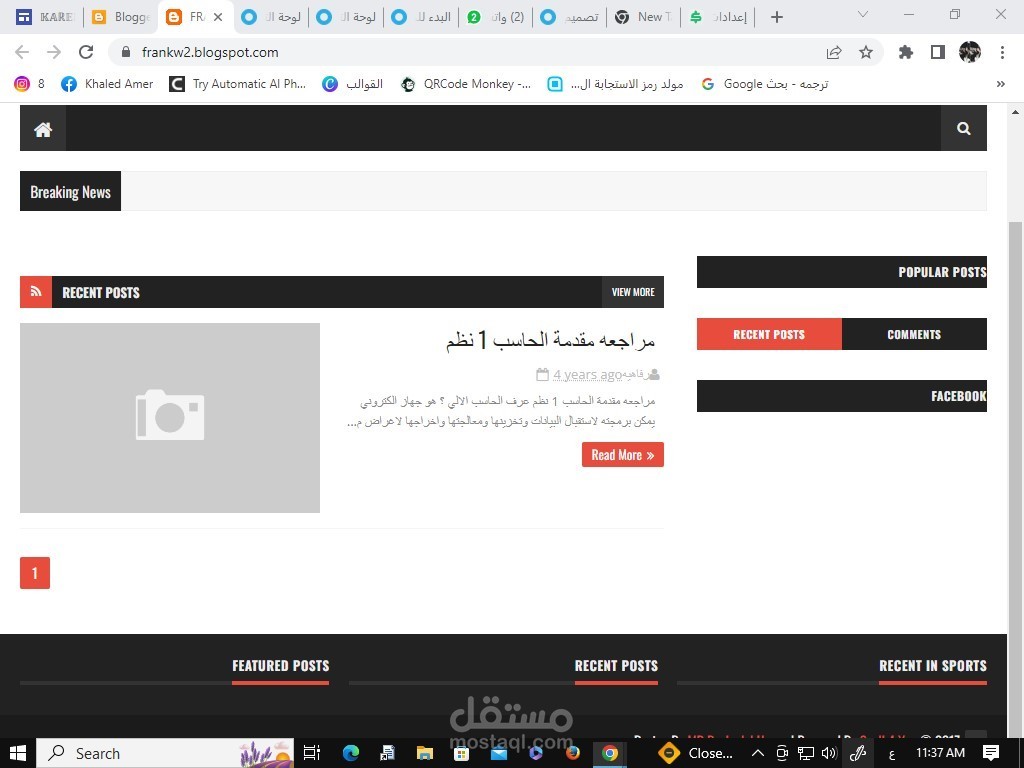Select the Recent Posts sidebar tab
Screen dimensions: 1024x768
click(769, 334)
